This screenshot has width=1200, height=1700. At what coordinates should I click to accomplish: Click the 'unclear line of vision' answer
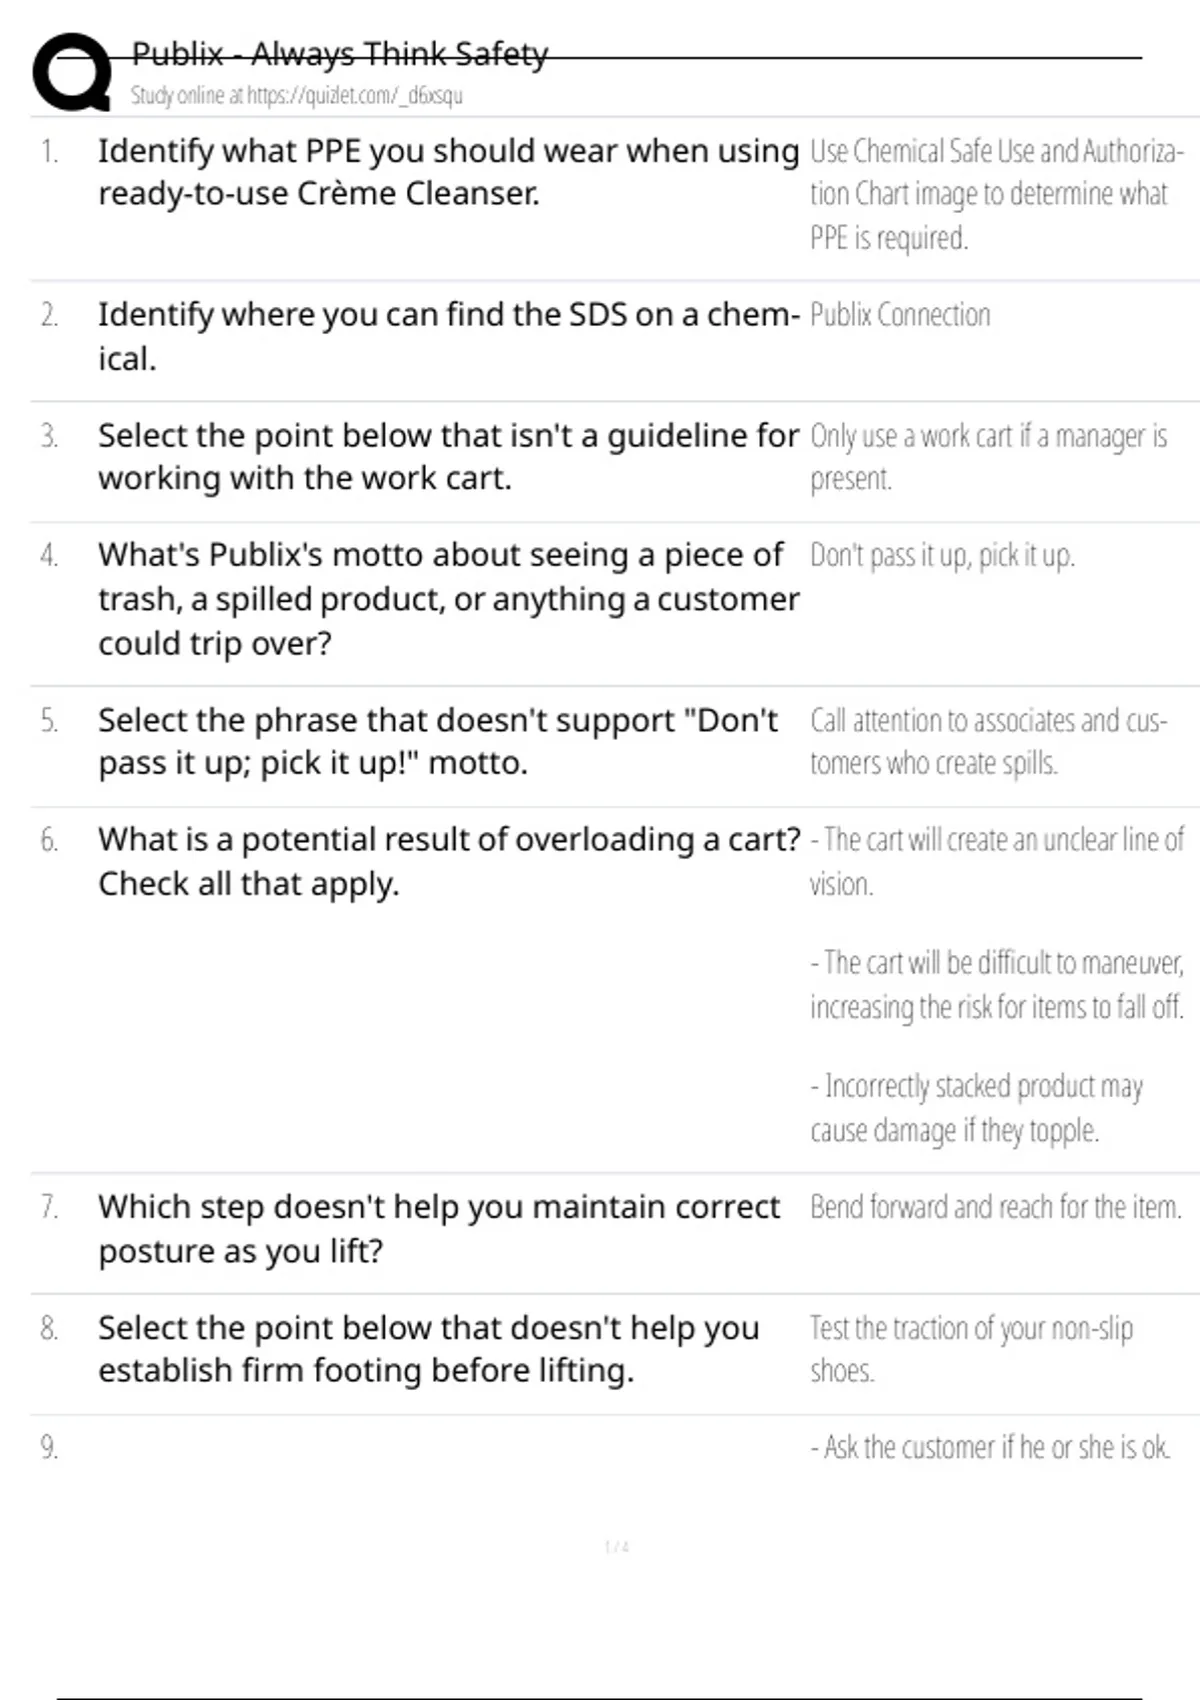pyautogui.click(x=996, y=861)
